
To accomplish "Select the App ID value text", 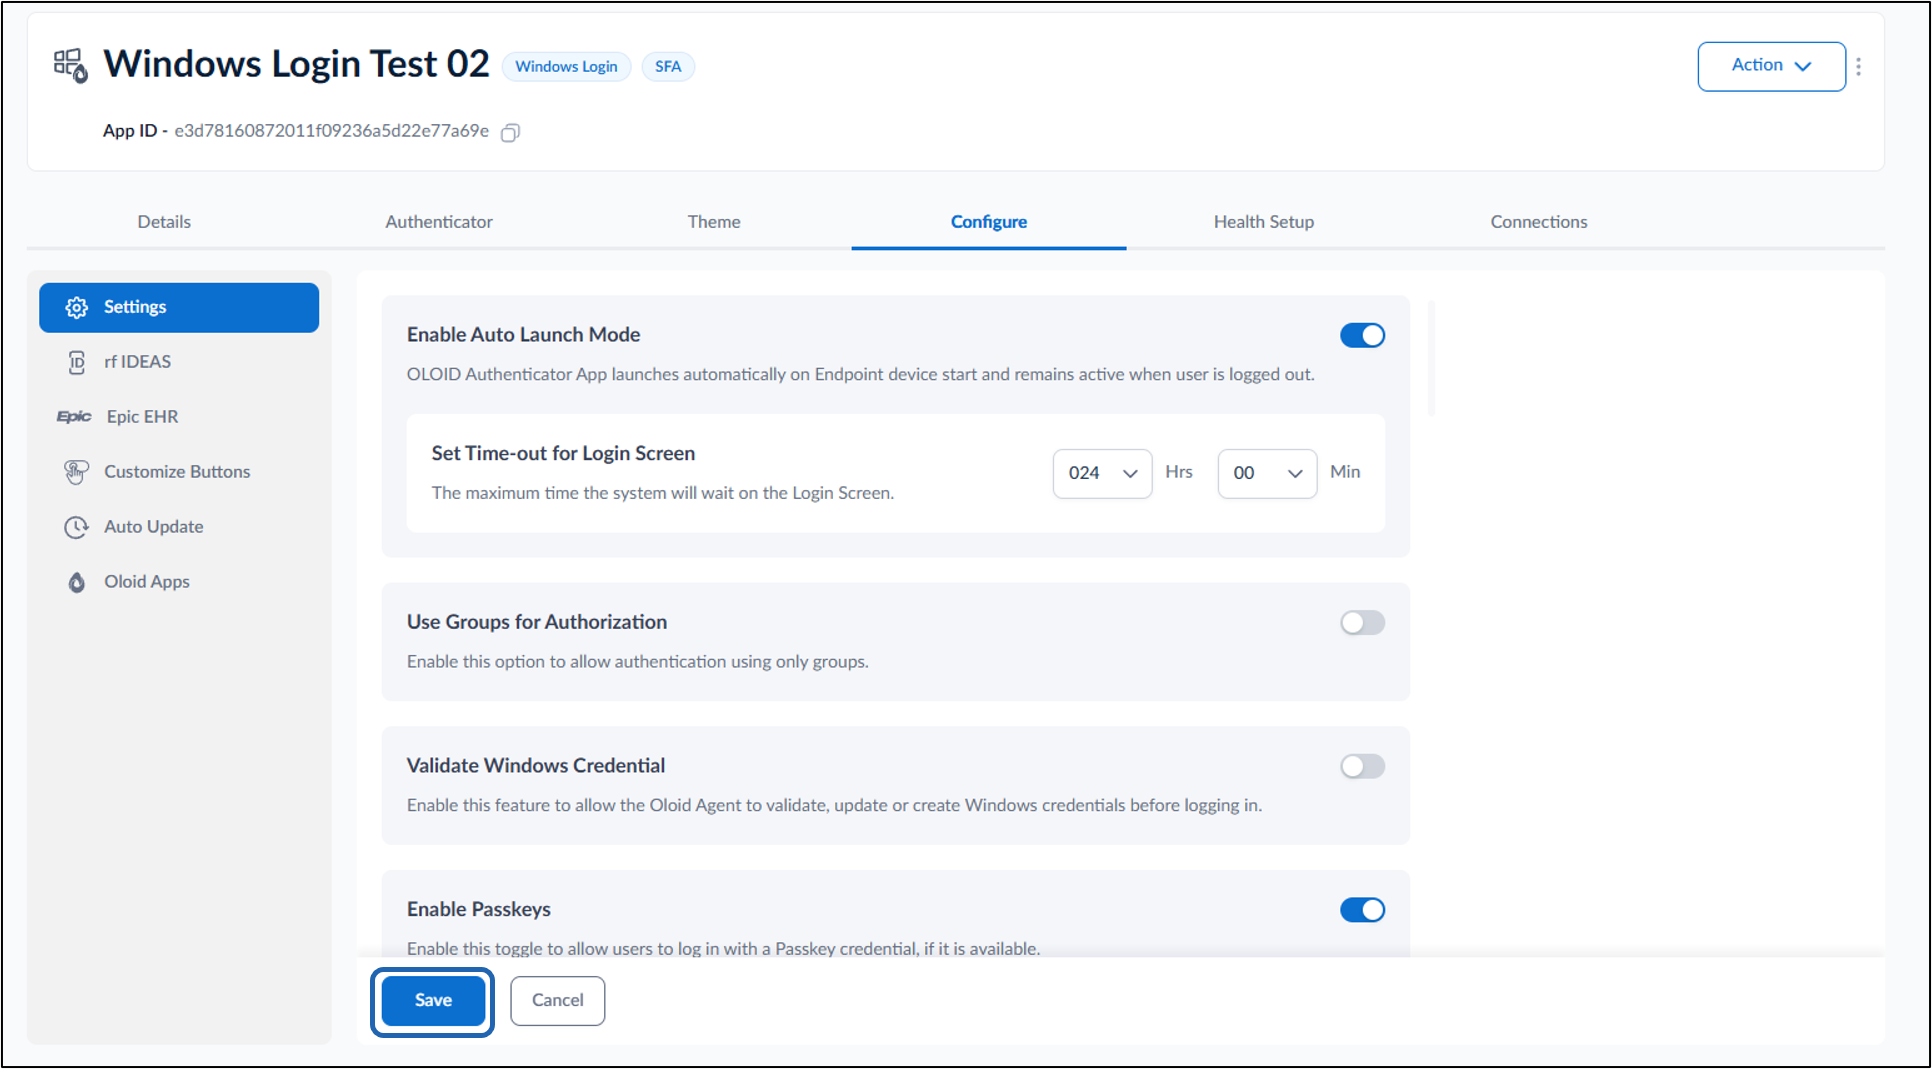I will 332,131.
